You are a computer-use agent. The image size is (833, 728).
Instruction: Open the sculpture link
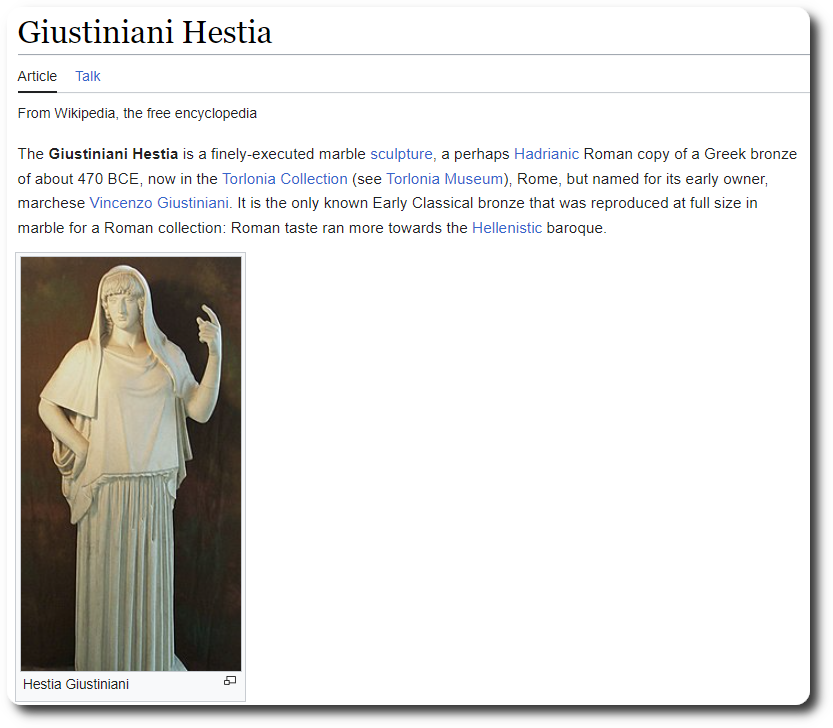[x=401, y=154]
